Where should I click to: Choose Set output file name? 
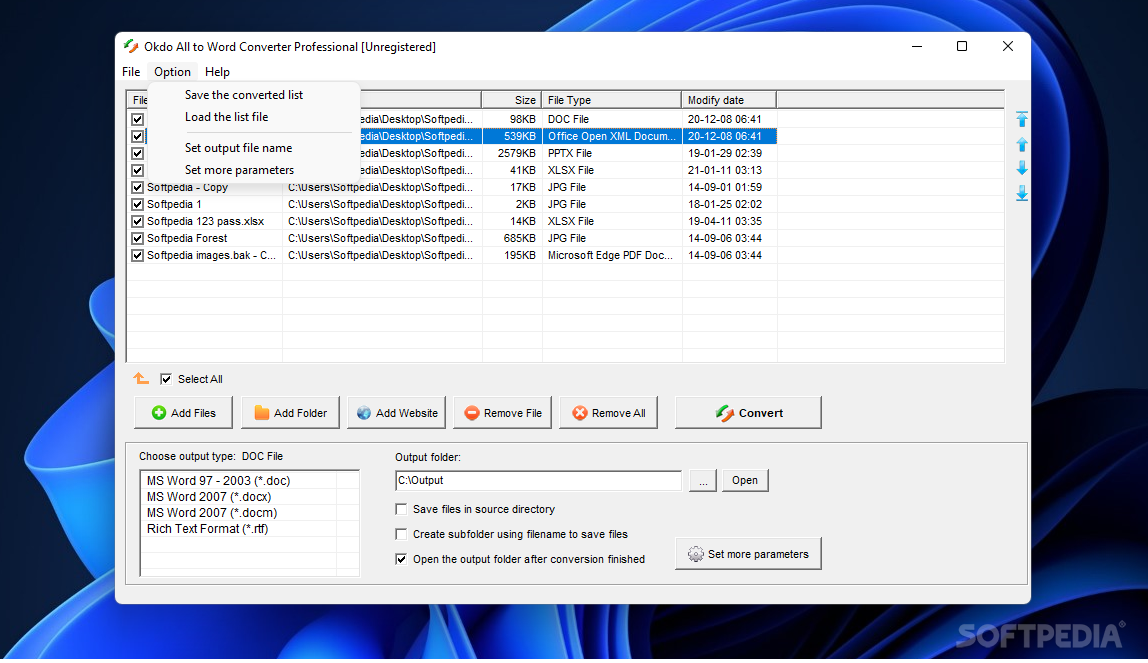tap(239, 148)
